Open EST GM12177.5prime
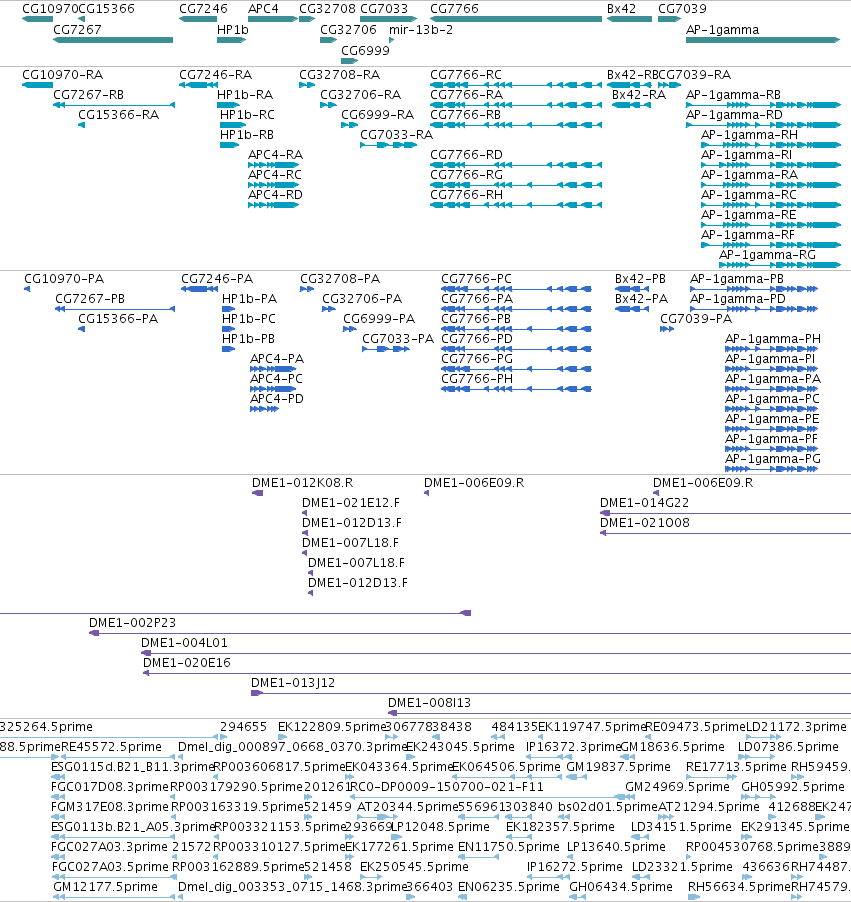This screenshot has width=851, height=902. (105, 887)
